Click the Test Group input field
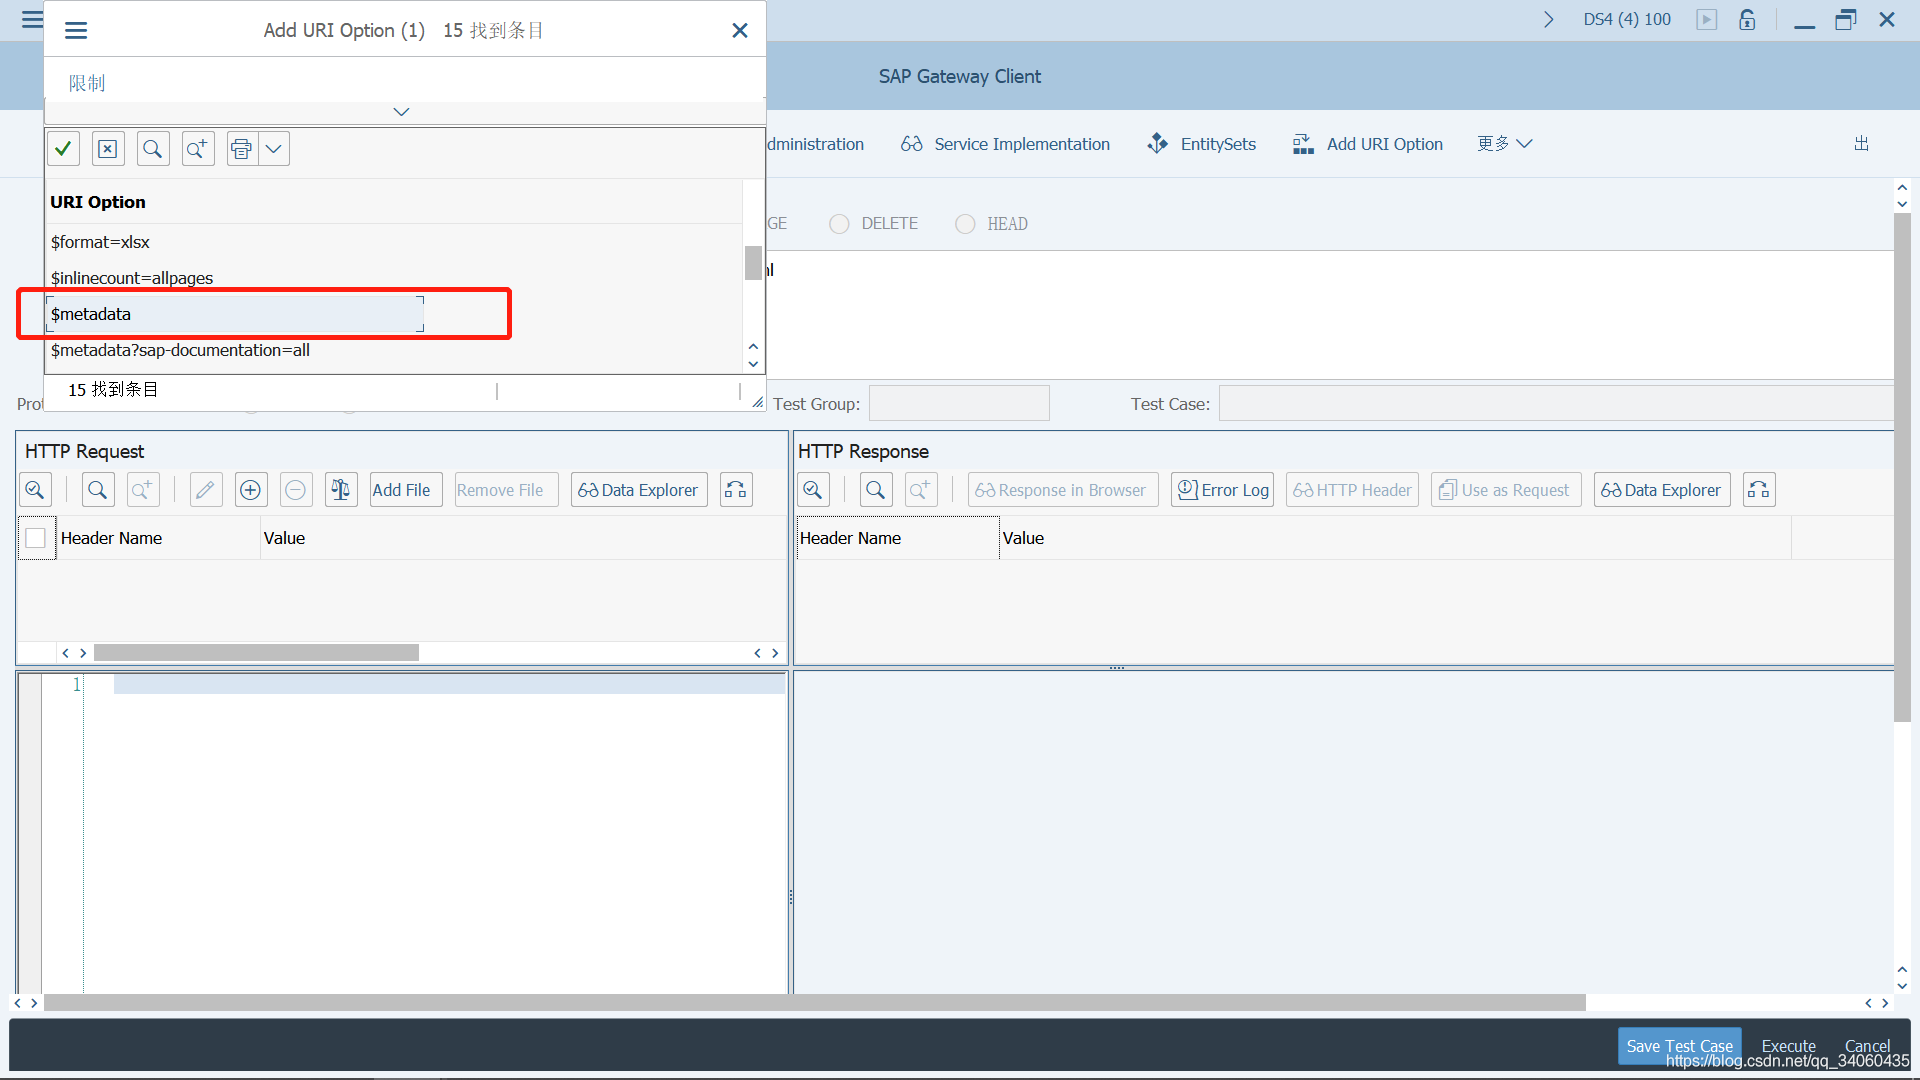Screen dimensions: 1920x1080 coord(959,404)
